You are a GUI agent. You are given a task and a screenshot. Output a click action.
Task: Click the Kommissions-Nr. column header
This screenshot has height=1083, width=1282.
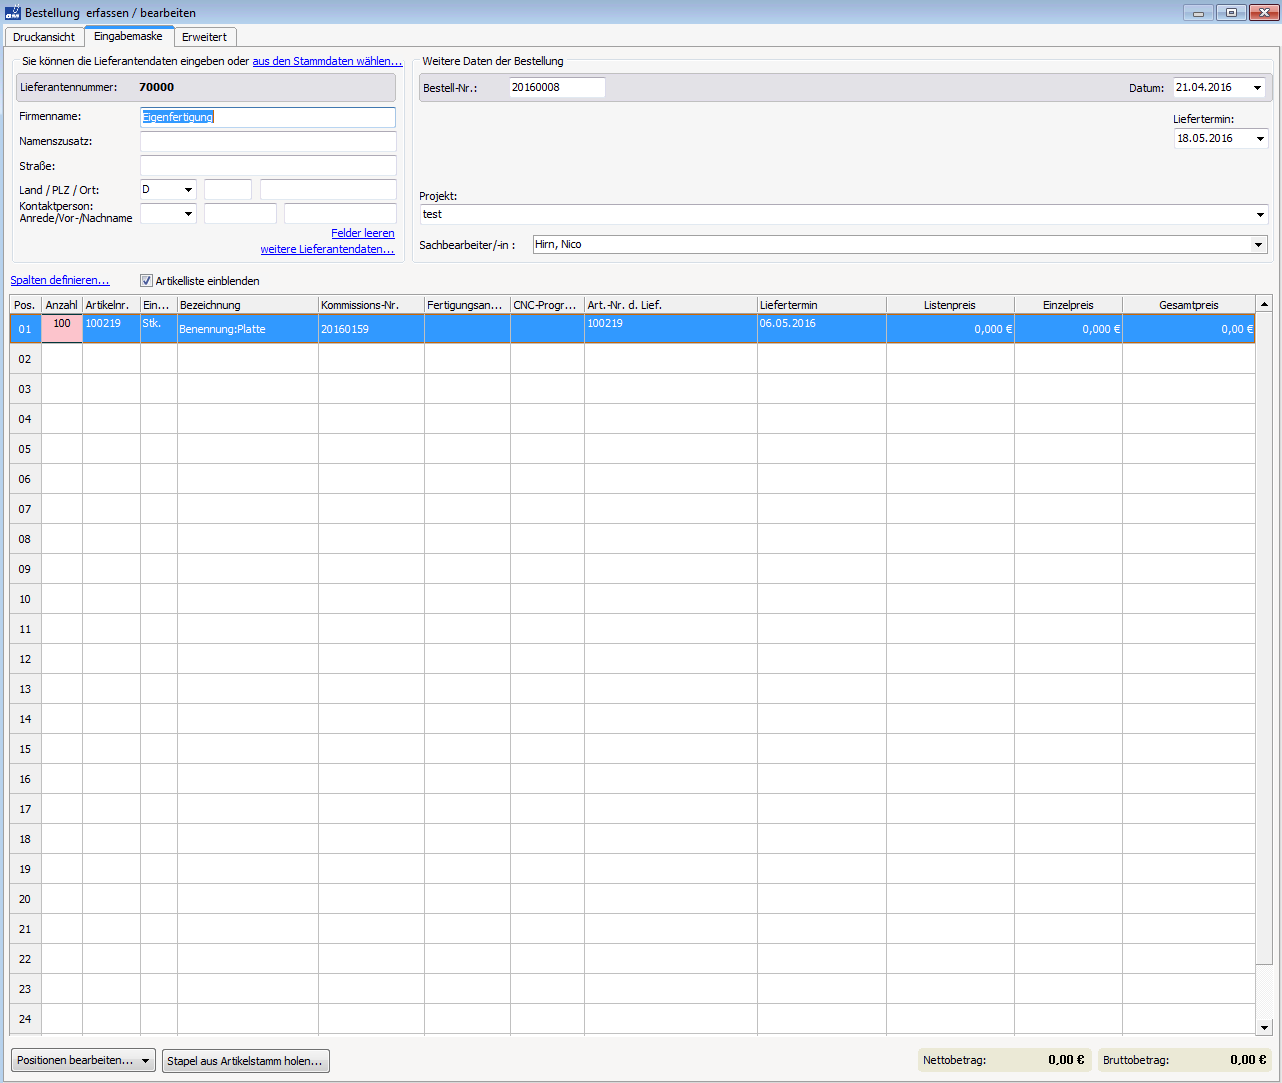(371, 305)
